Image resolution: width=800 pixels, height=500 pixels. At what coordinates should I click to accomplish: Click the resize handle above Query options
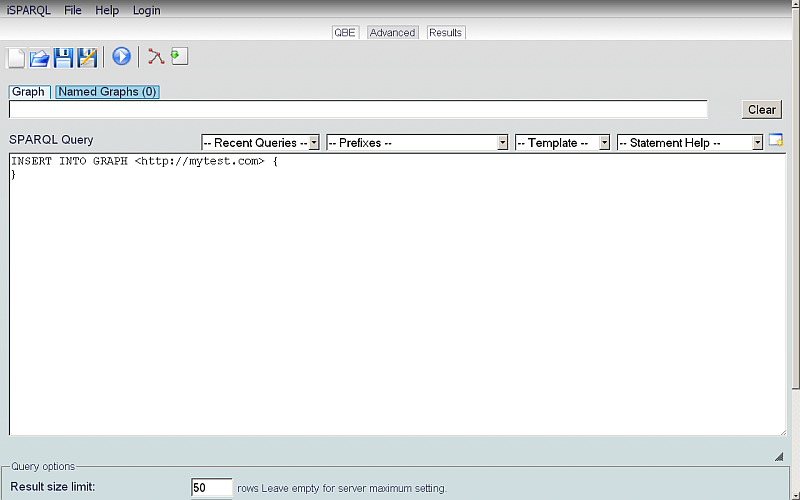click(x=779, y=457)
